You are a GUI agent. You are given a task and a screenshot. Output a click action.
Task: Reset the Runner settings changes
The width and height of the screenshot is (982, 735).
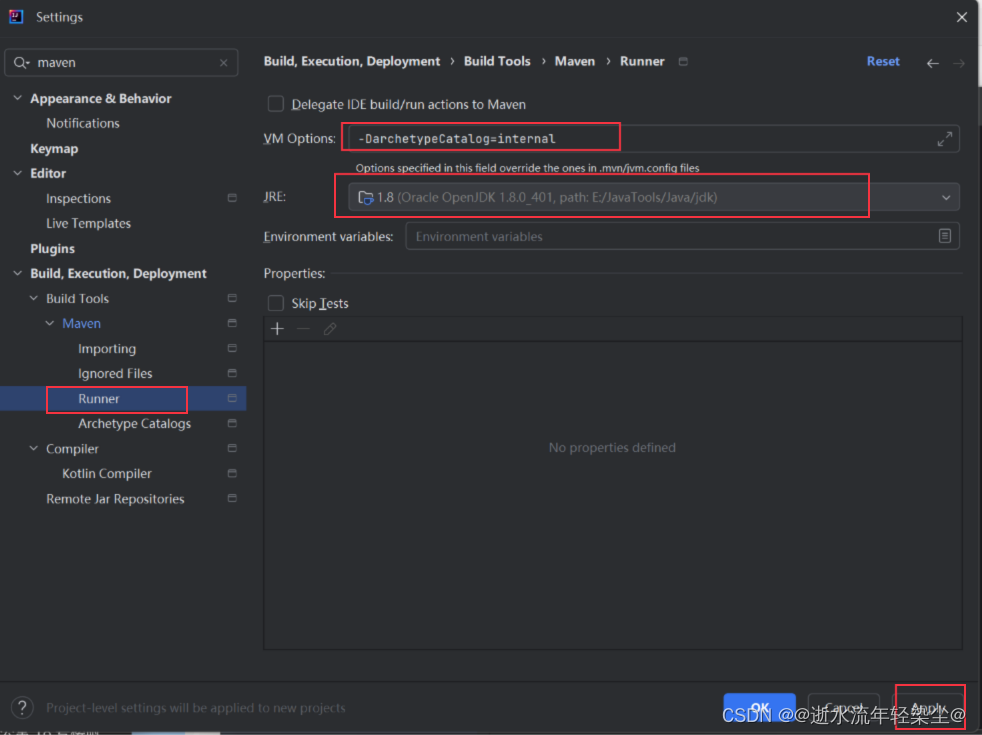pos(883,61)
